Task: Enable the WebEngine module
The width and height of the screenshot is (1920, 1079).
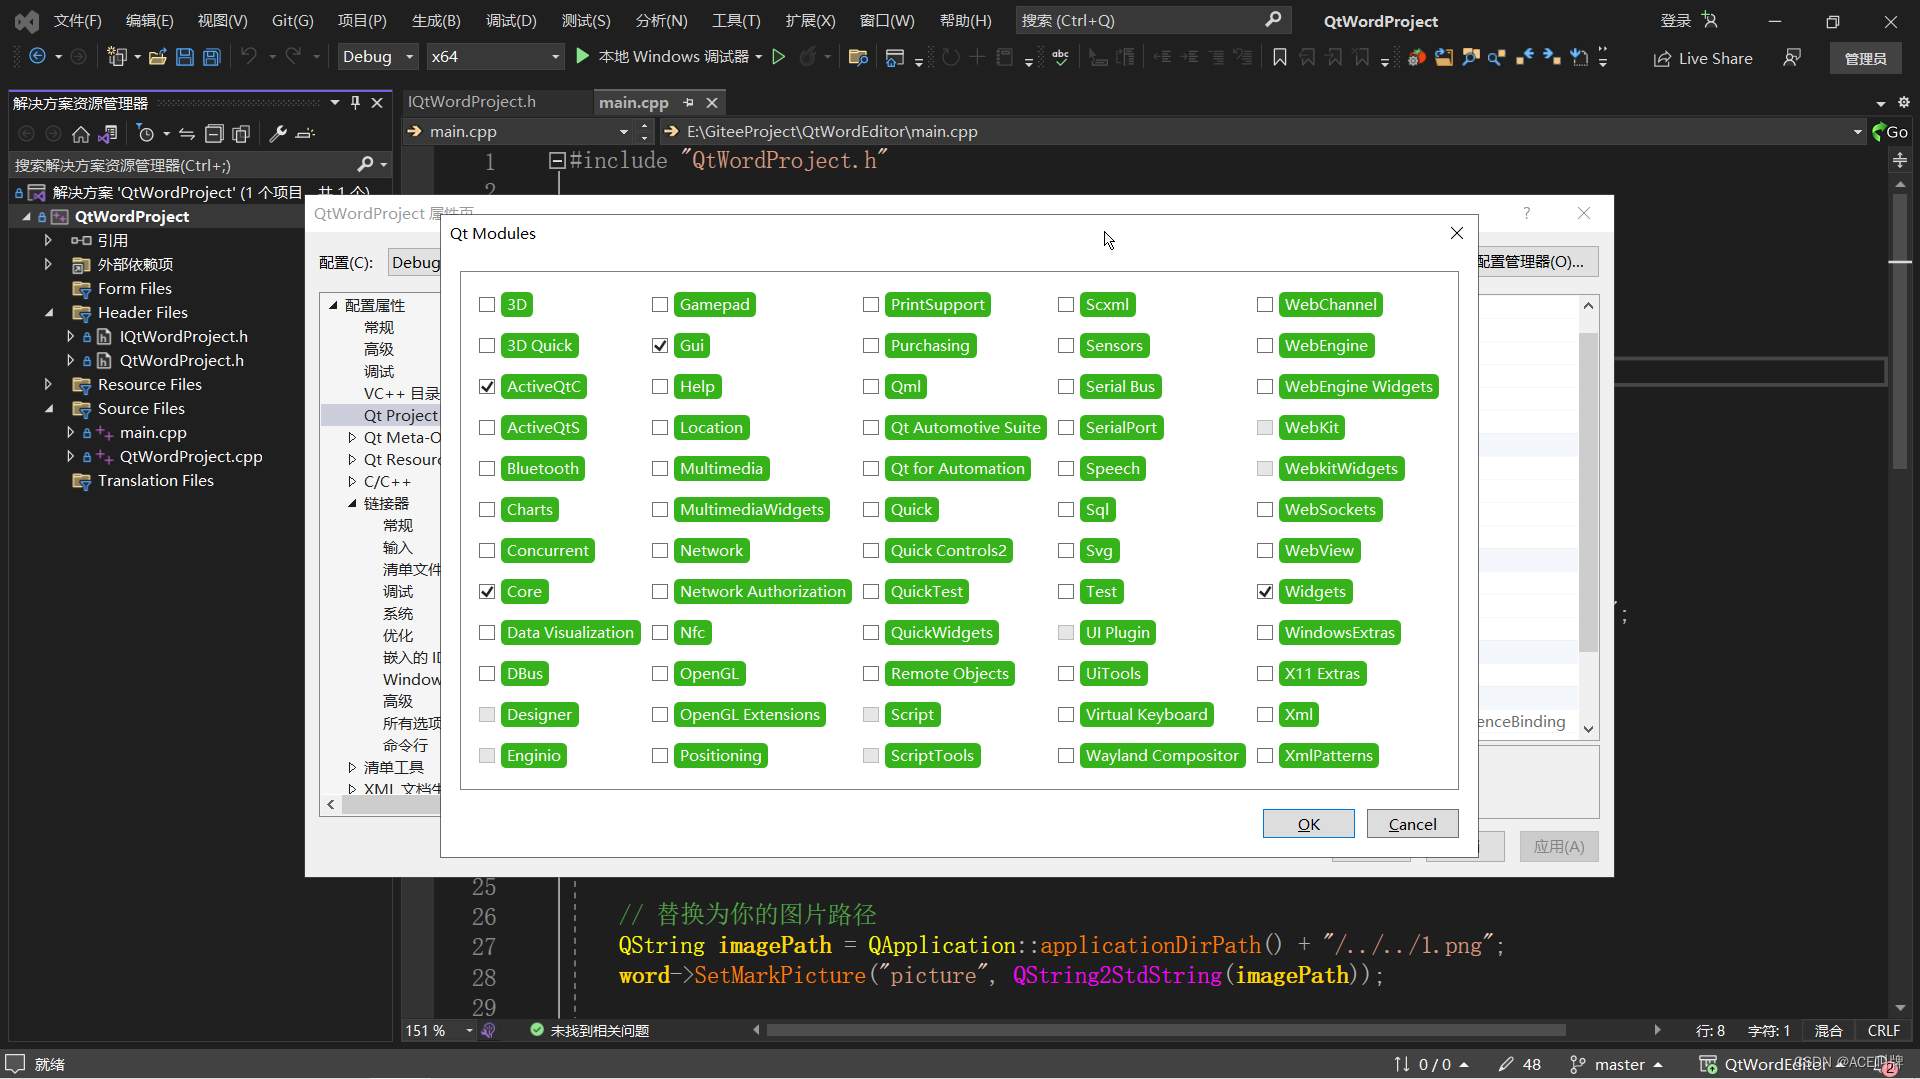Action: 1264,345
